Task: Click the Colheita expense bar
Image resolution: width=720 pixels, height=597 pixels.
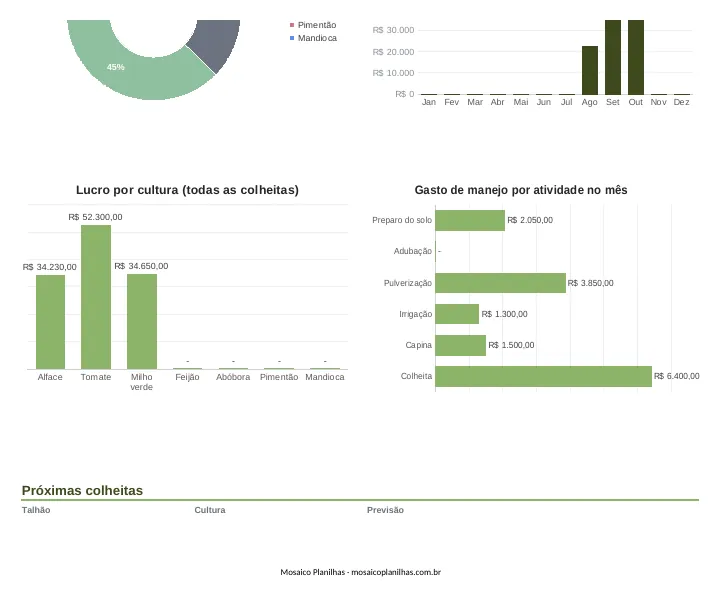Action: [544, 376]
